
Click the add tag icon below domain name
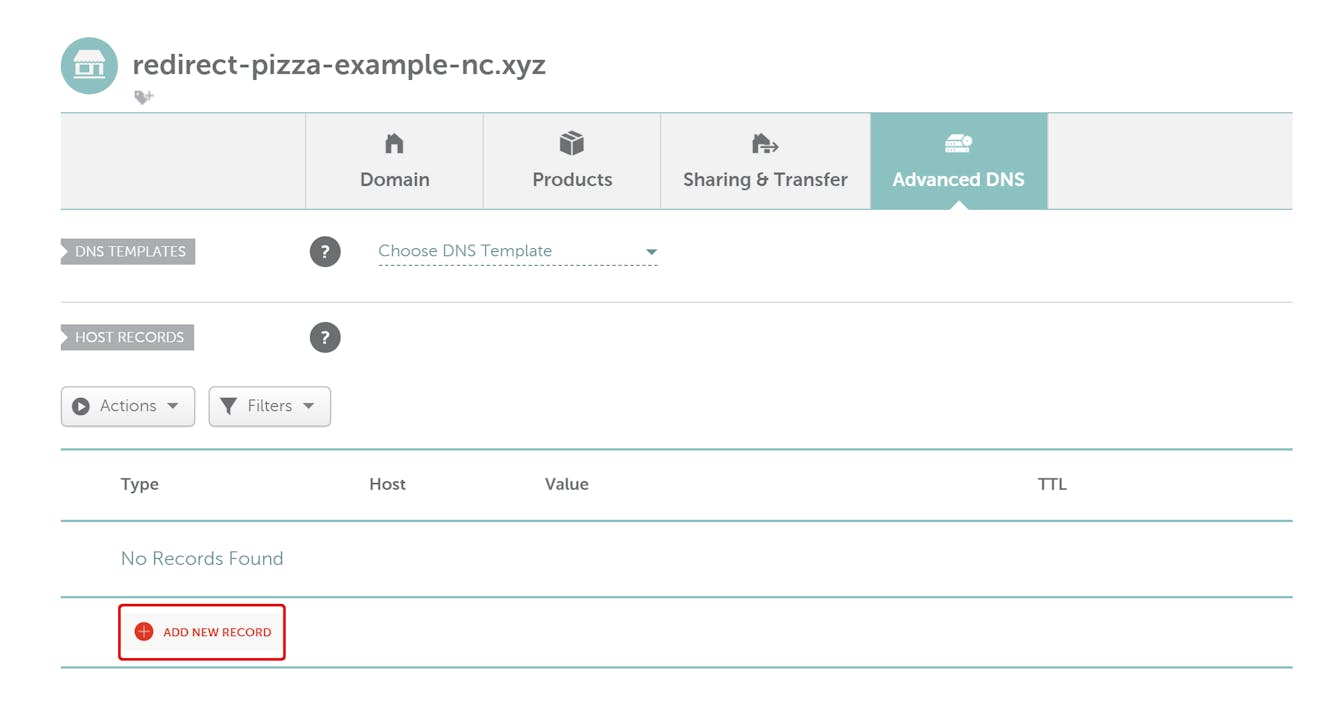pos(144,97)
